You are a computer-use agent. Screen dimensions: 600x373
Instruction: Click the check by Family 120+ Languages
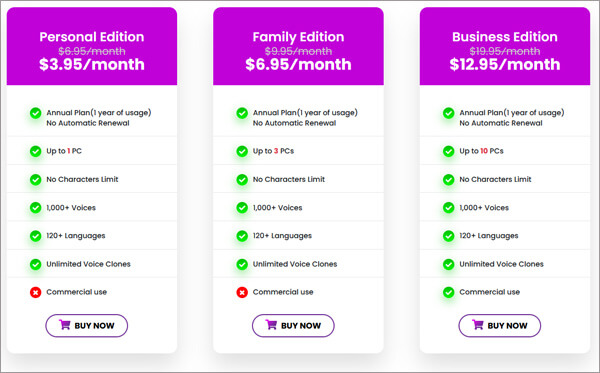click(x=242, y=236)
